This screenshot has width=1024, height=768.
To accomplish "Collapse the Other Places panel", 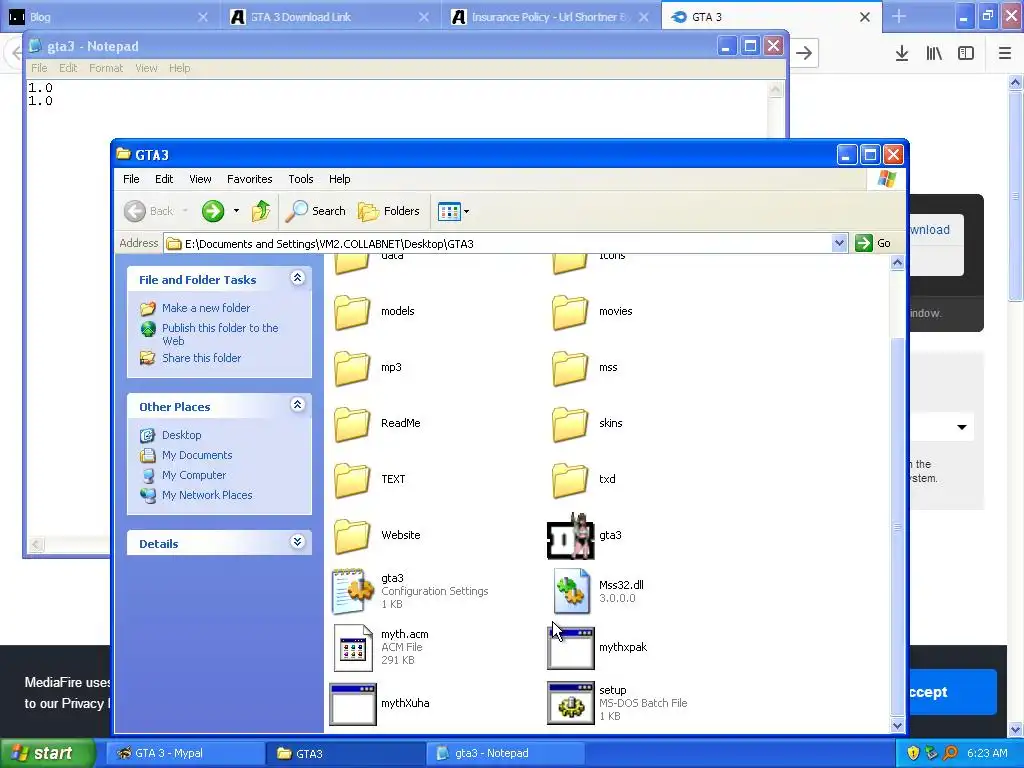I will point(297,405).
